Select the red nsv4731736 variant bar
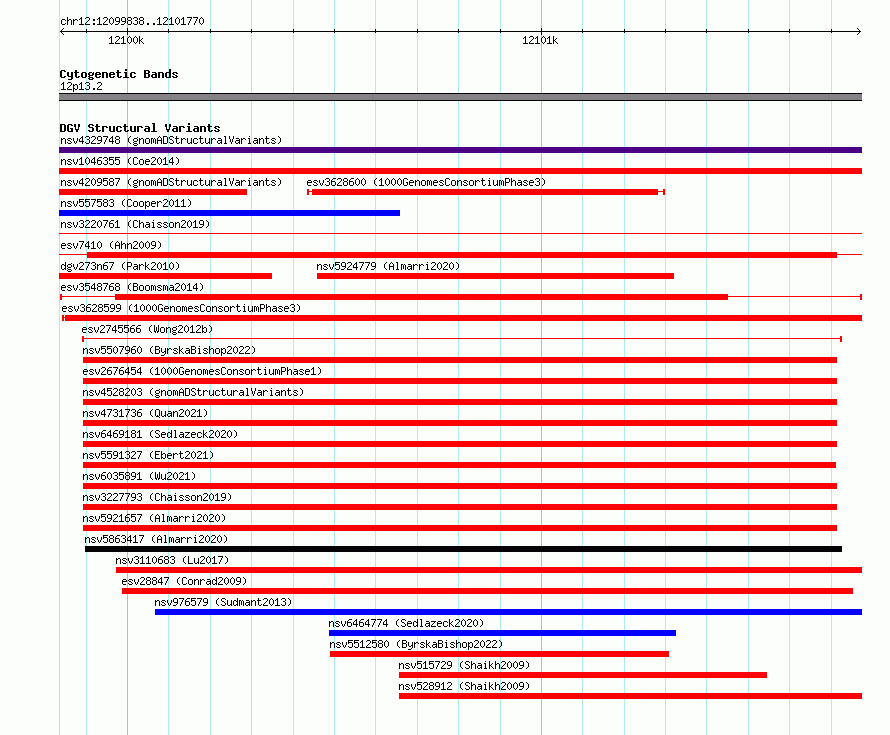 click(x=460, y=423)
